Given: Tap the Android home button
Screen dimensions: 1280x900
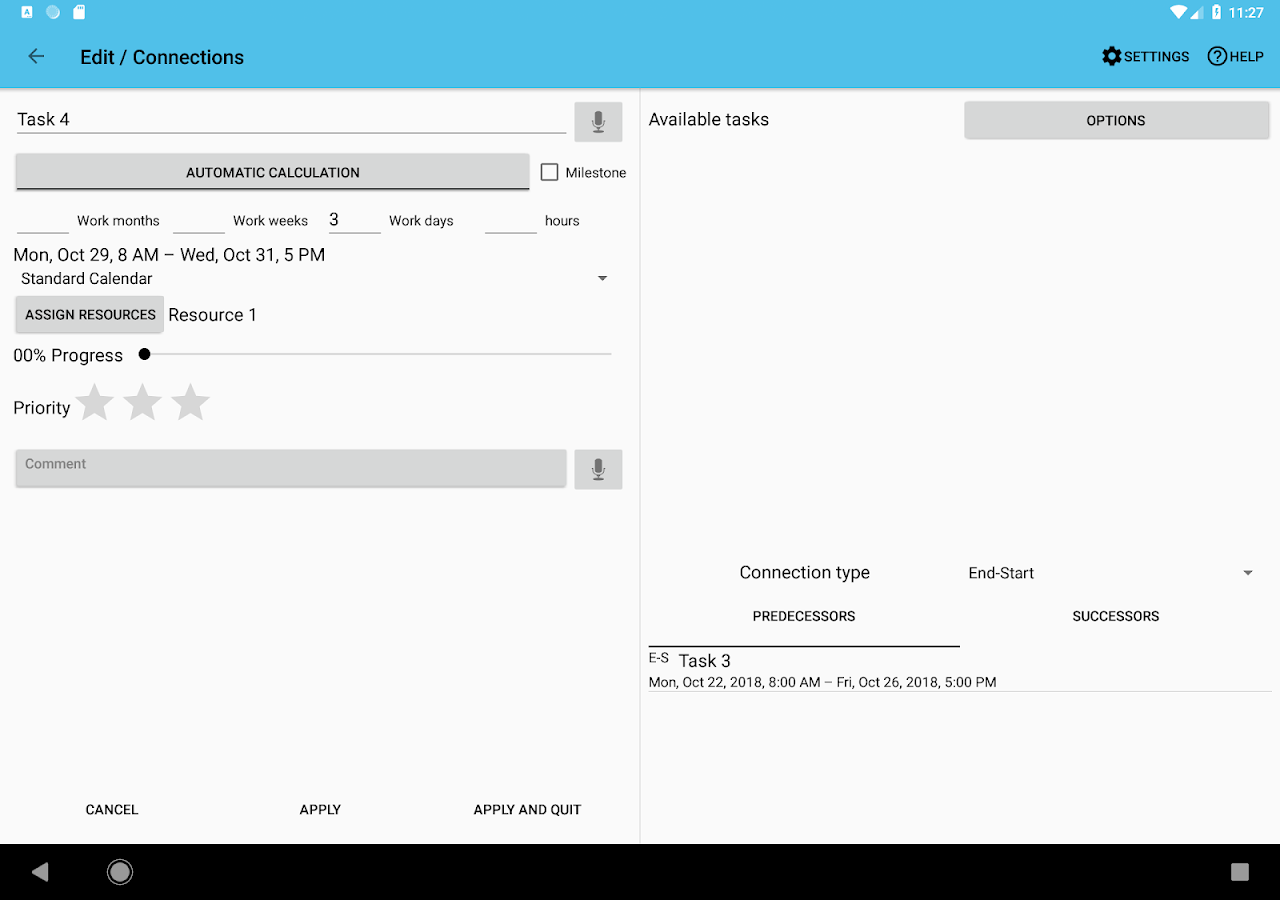Looking at the screenshot, I should [x=119, y=871].
